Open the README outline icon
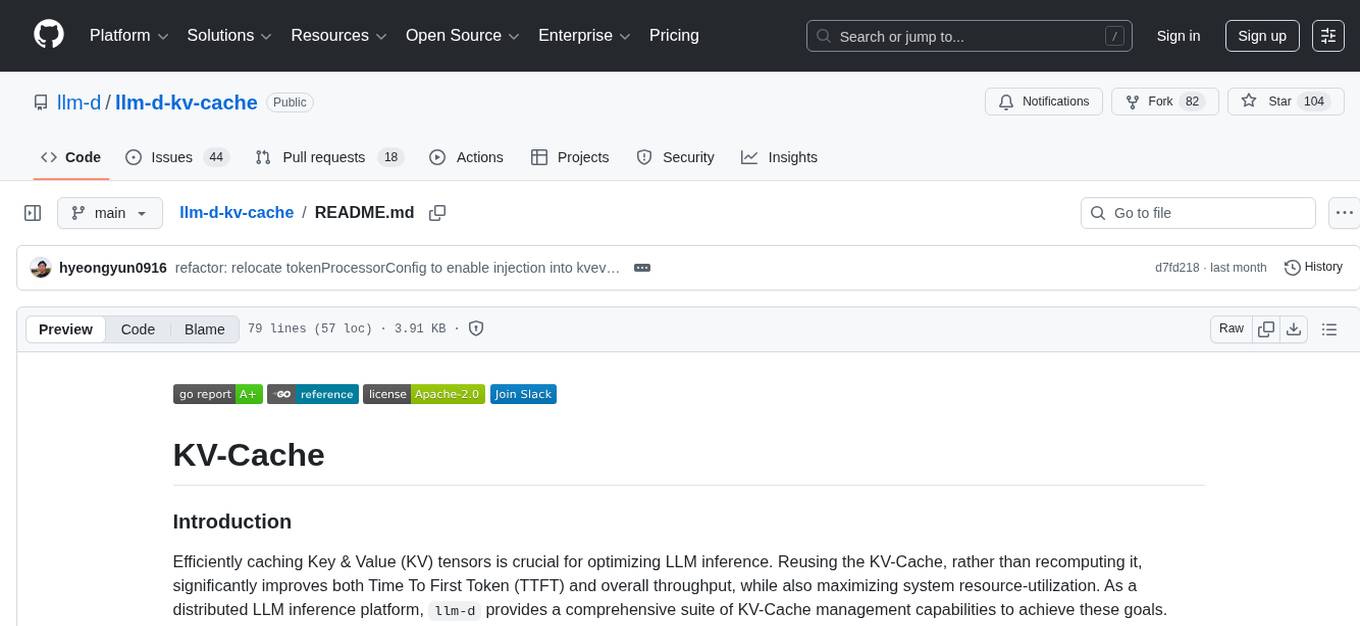The width and height of the screenshot is (1360, 626). (x=1329, y=328)
